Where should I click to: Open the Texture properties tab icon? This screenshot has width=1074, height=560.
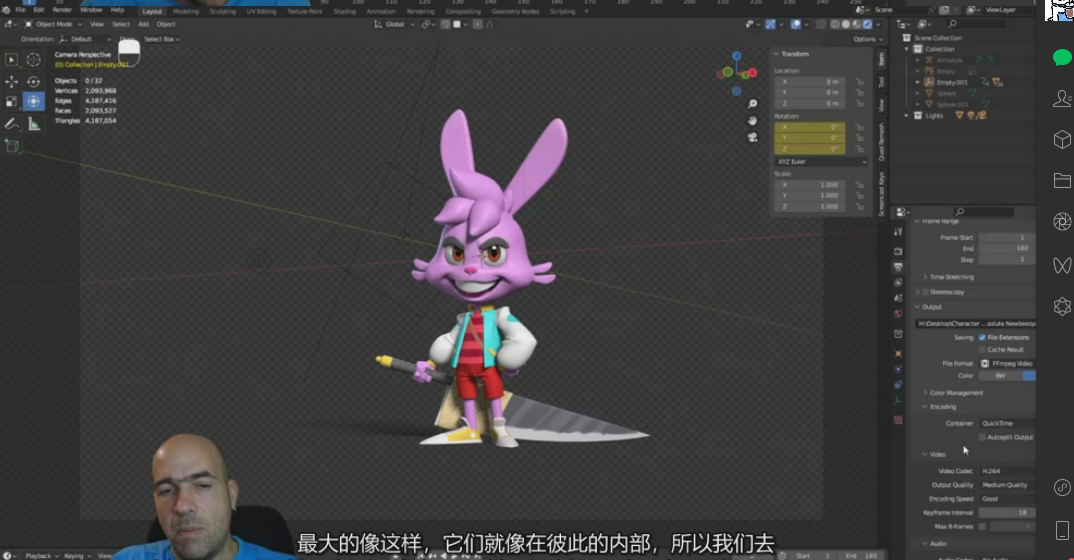(898, 420)
